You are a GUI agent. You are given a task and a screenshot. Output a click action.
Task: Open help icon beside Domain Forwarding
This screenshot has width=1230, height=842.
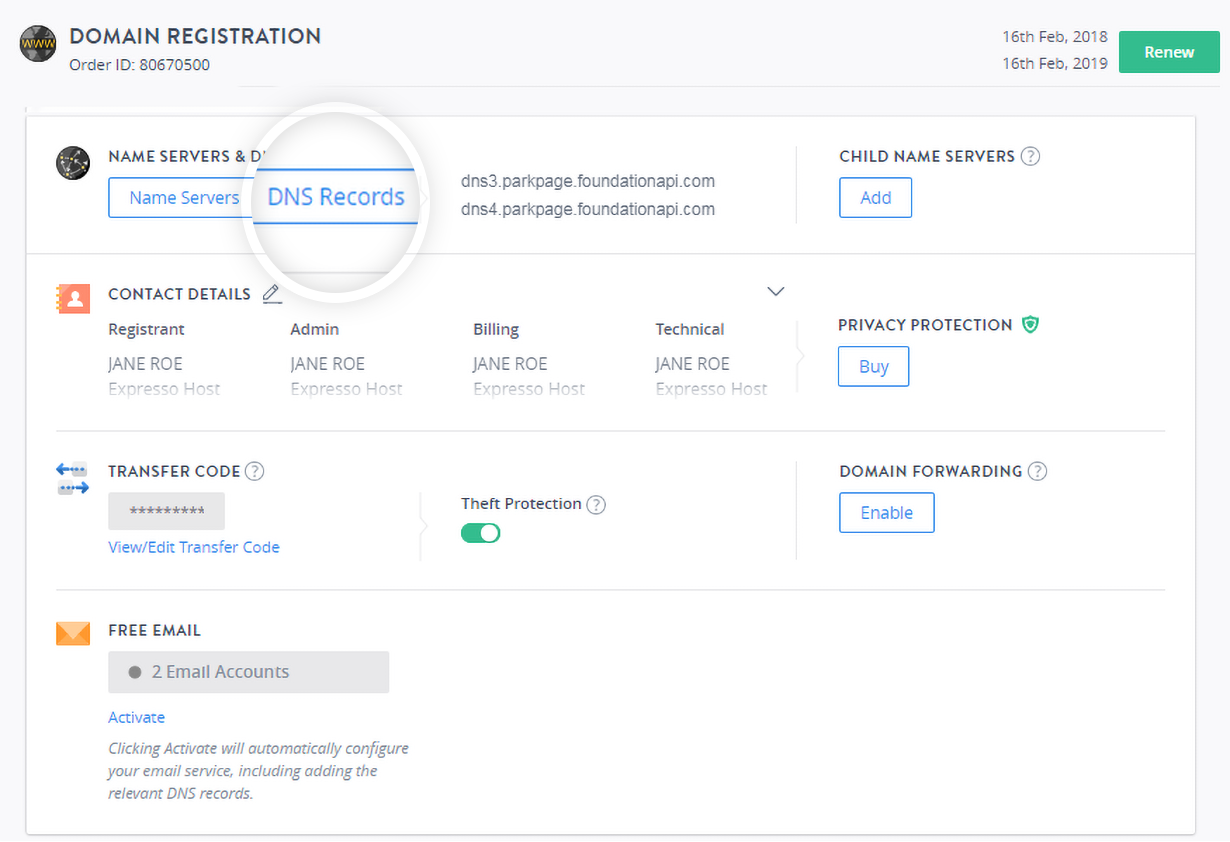click(x=1037, y=471)
